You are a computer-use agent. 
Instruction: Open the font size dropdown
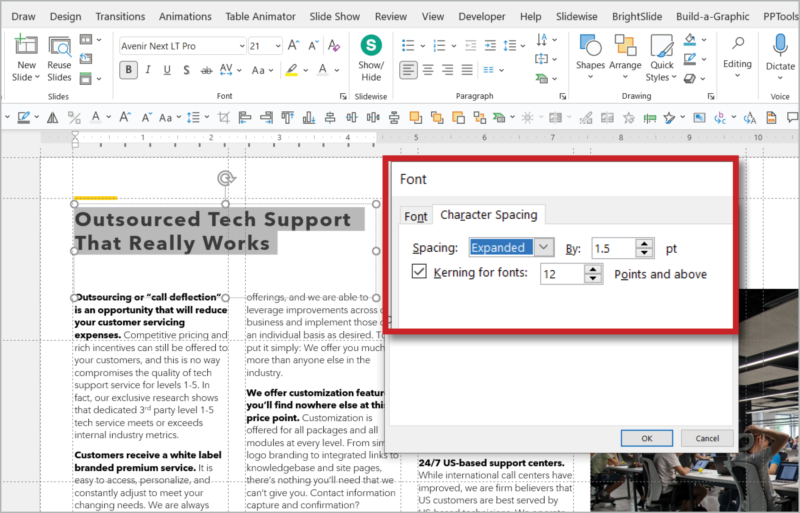(x=278, y=46)
